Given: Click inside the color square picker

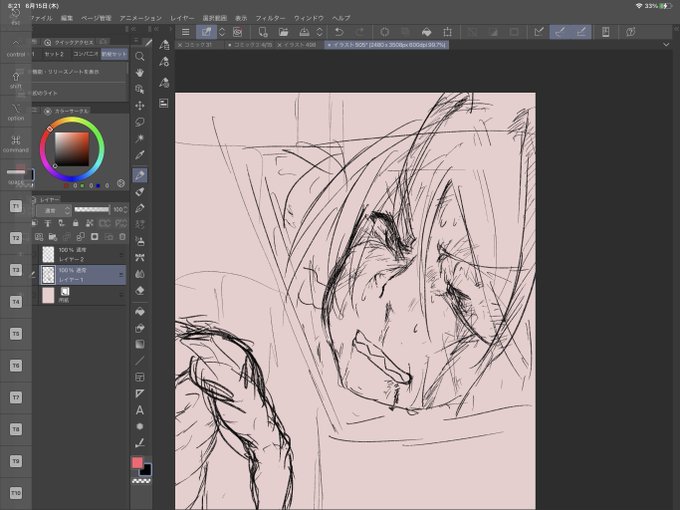Looking at the screenshot, I should tap(72, 149).
